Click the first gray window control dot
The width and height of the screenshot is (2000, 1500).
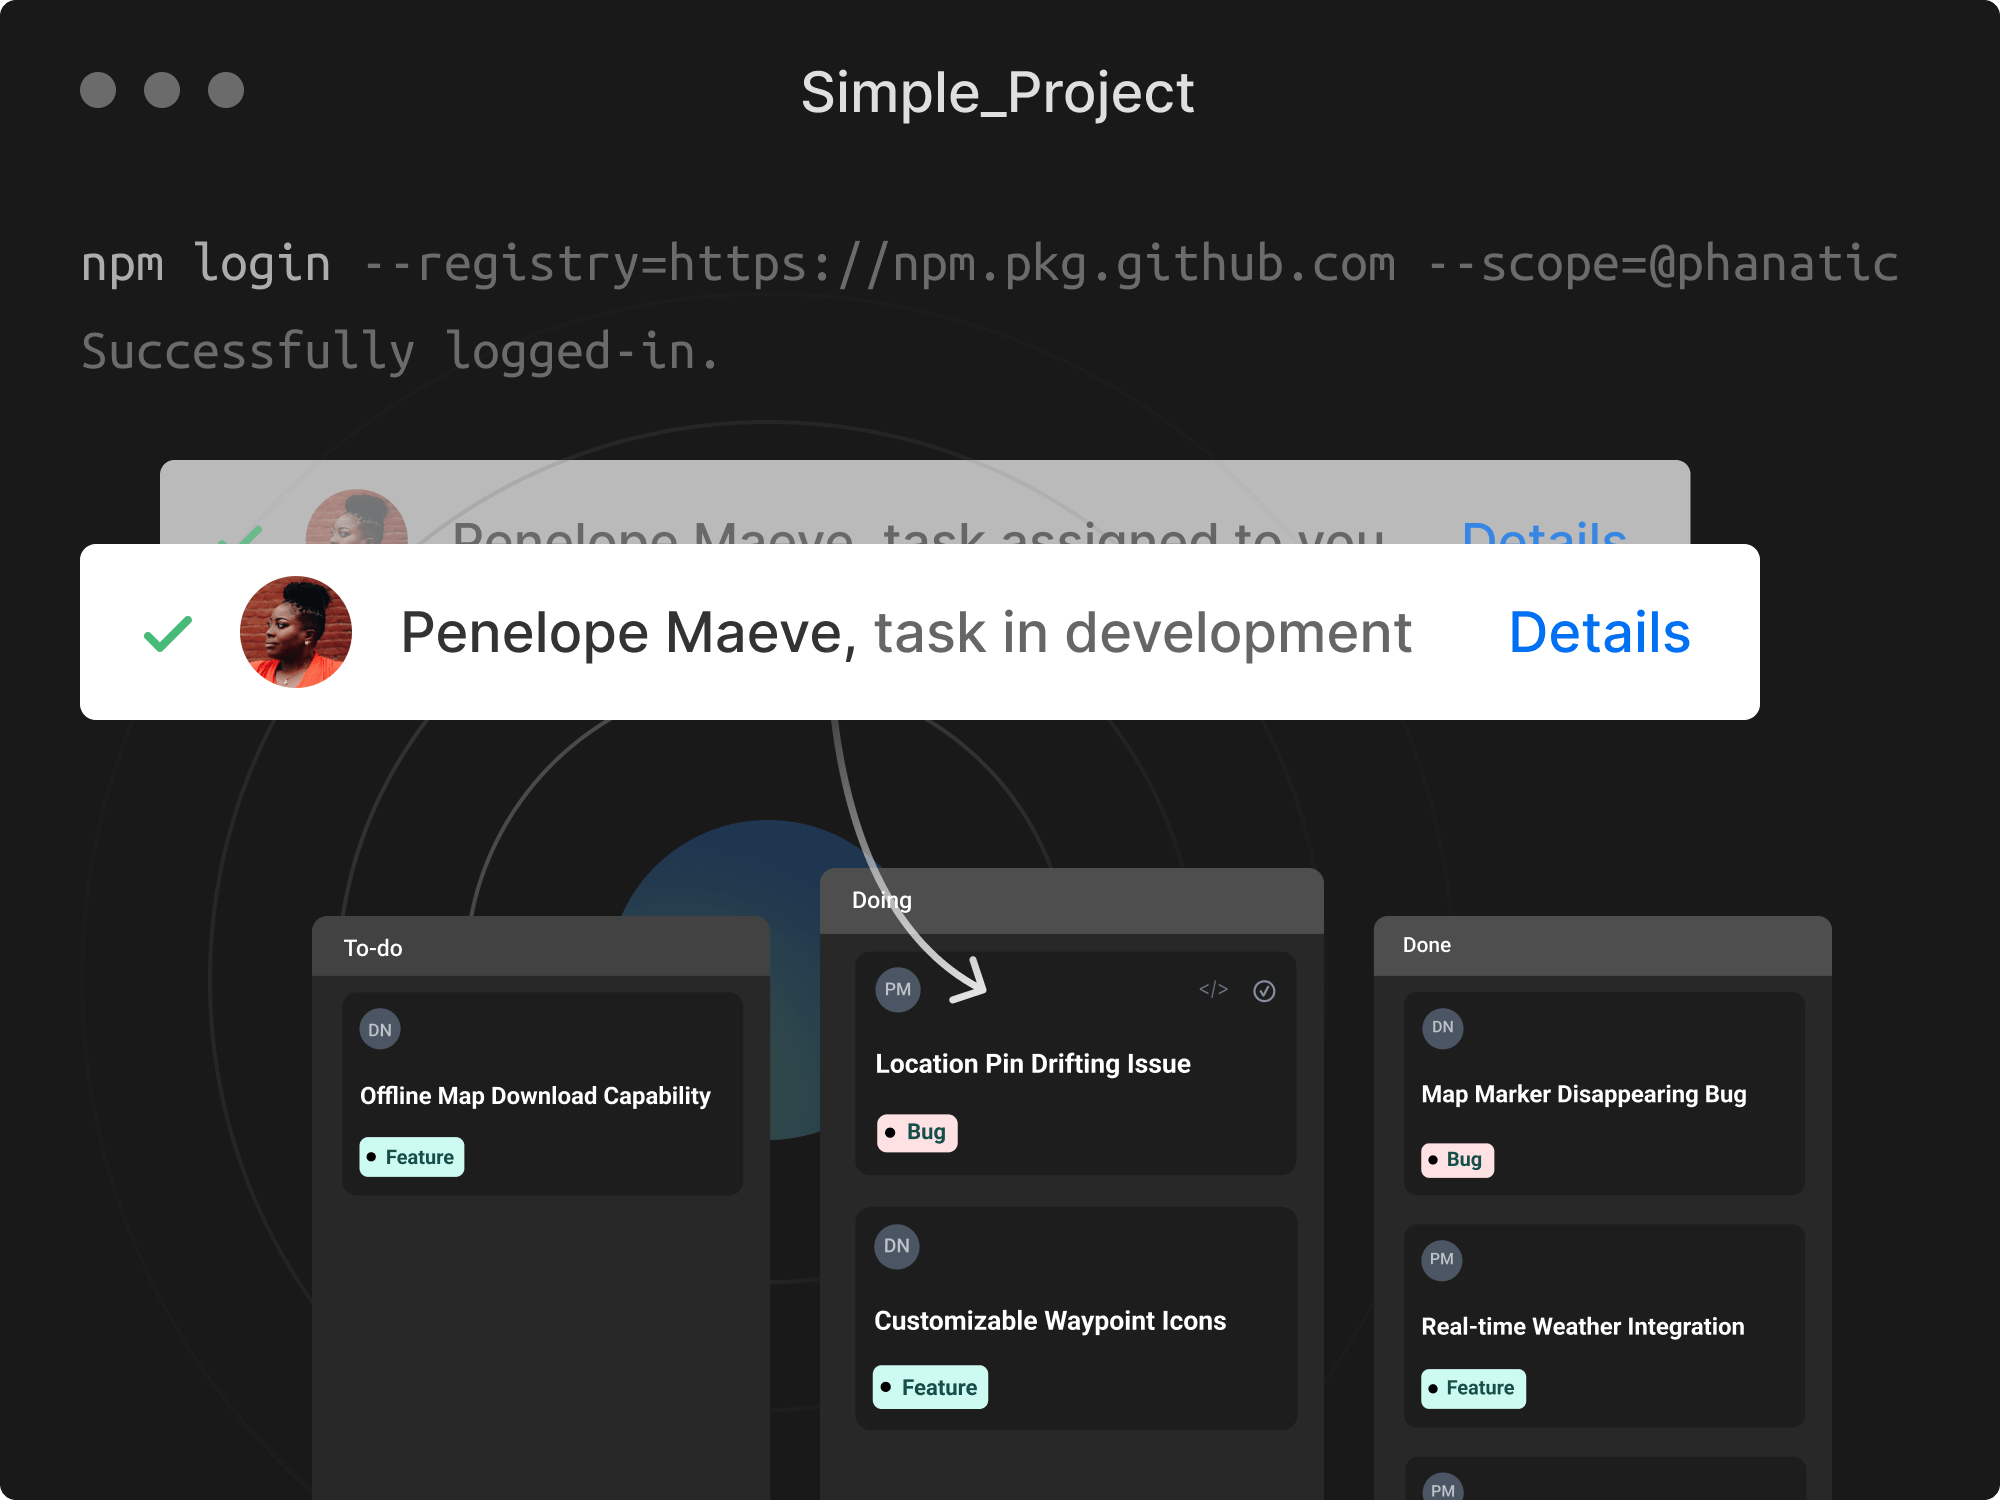98,90
